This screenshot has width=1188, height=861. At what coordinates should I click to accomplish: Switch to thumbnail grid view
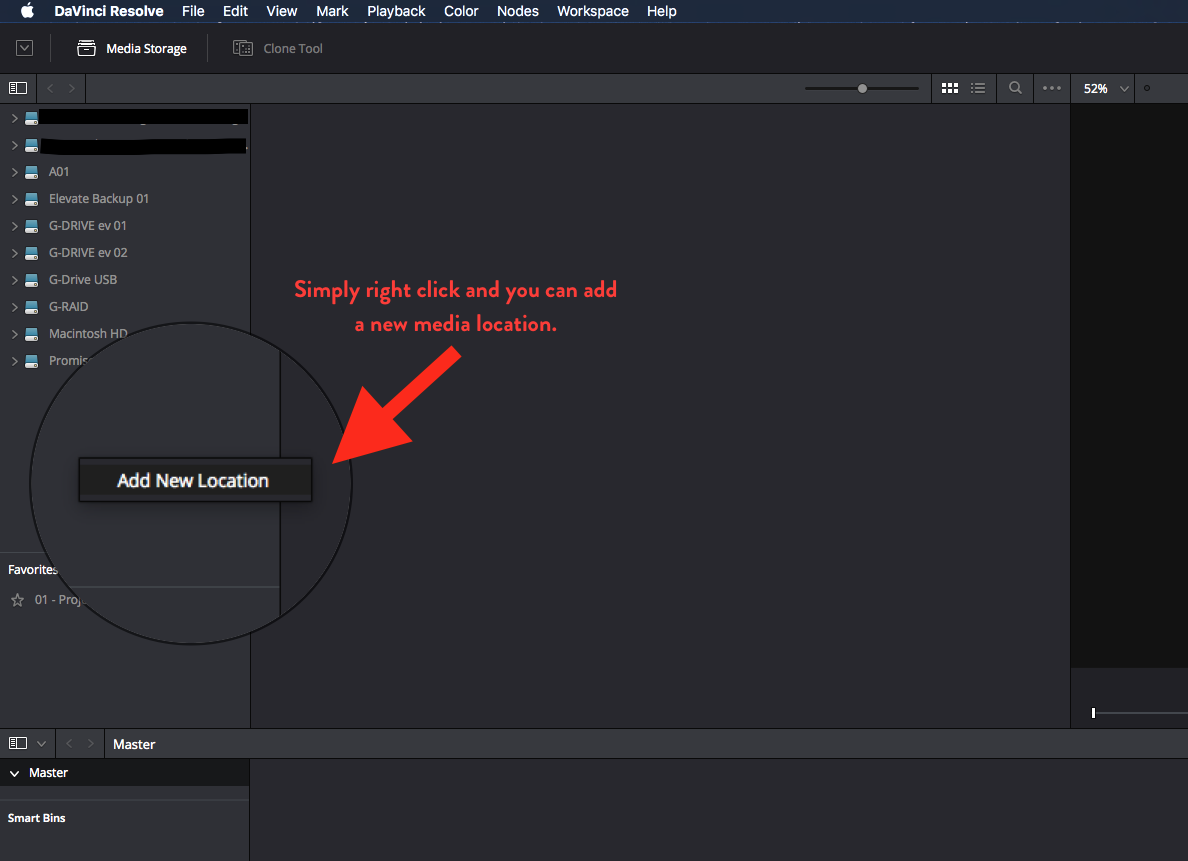(x=949, y=88)
